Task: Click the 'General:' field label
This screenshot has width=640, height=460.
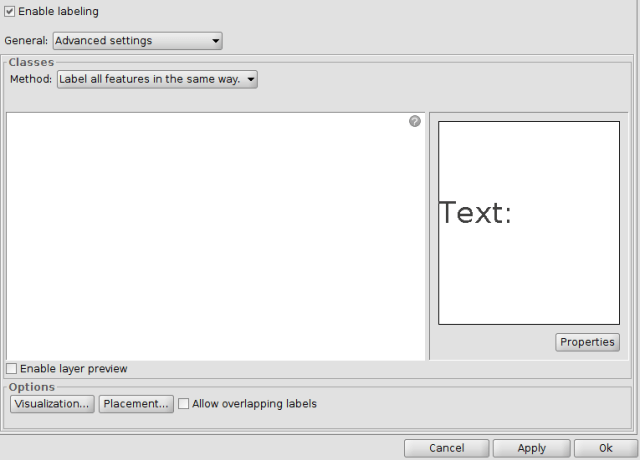Action: [26, 41]
